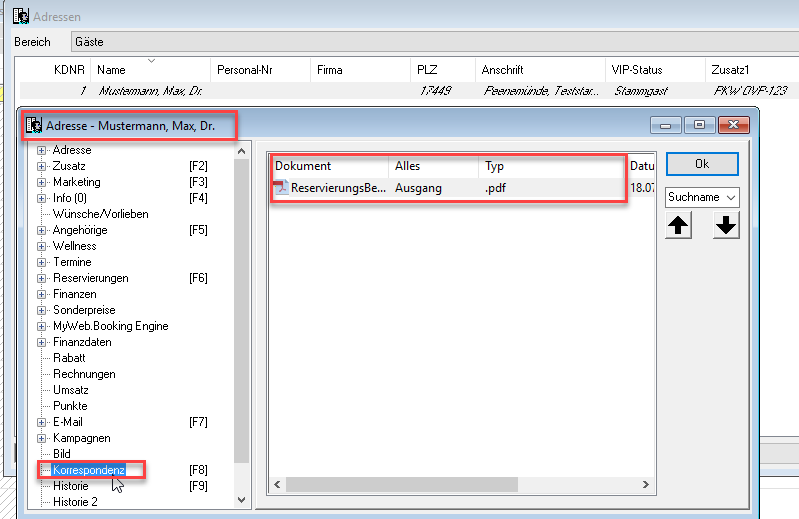Screen dimensions: 799x519
Task: Expand the MyWeb.Booking Engine node
Action: click(x=41, y=326)
